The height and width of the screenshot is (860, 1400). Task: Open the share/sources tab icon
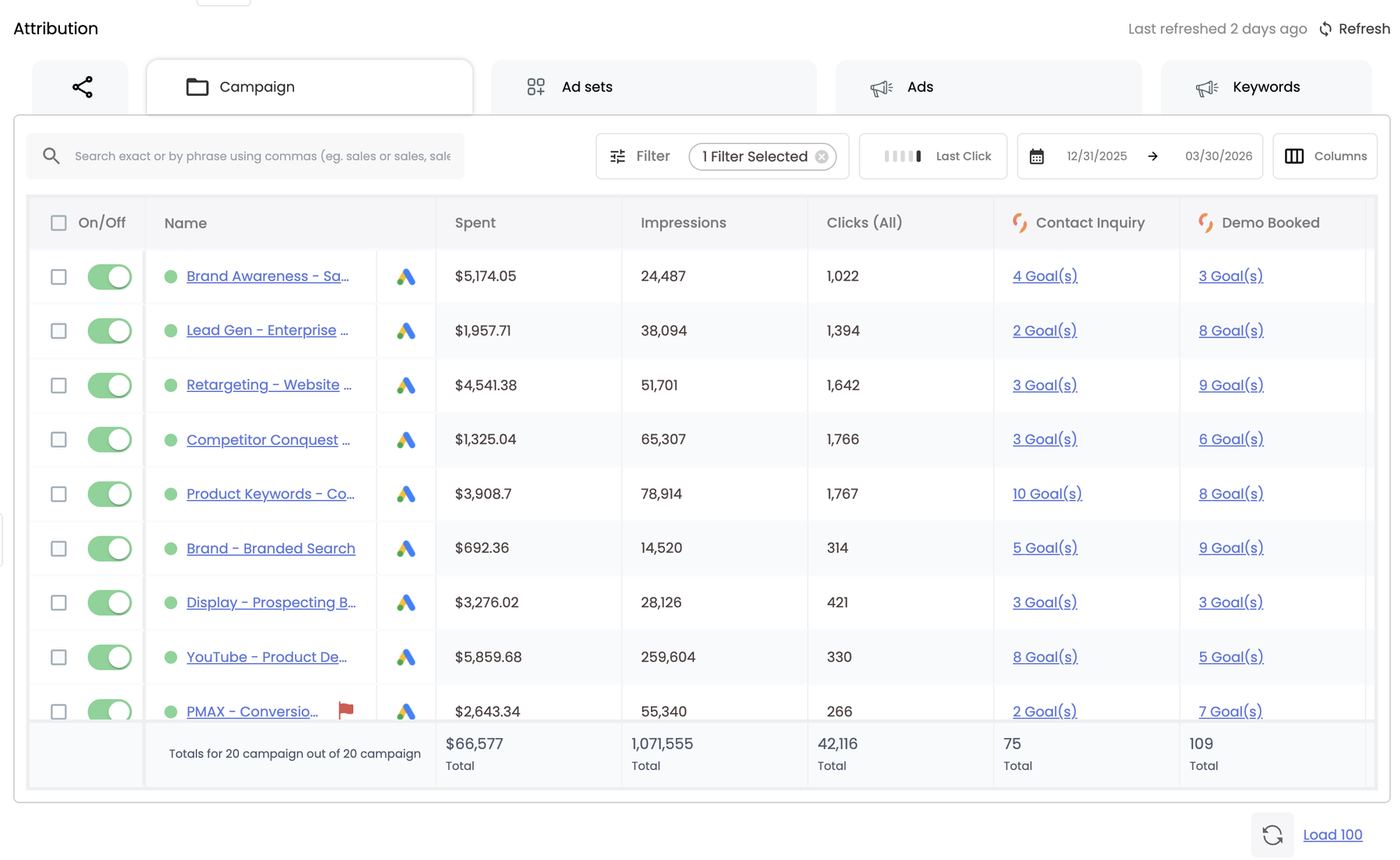tap(82, 87)
